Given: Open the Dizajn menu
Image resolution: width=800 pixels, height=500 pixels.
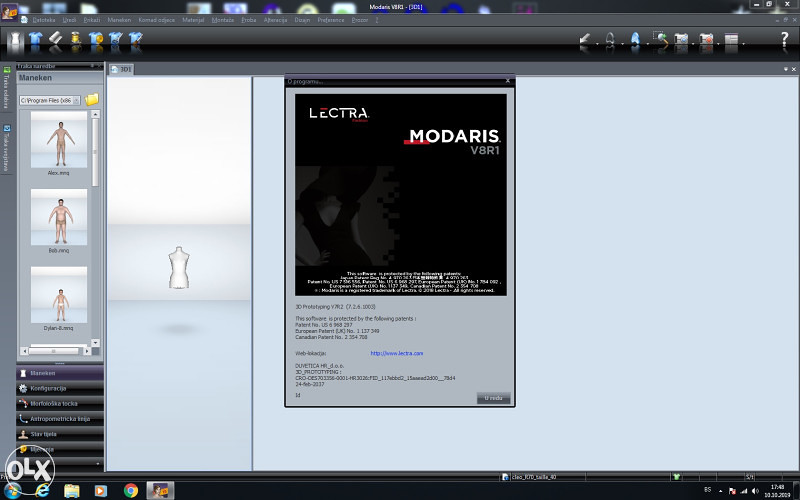Looking at the screenshot, I should click(302, 20).
